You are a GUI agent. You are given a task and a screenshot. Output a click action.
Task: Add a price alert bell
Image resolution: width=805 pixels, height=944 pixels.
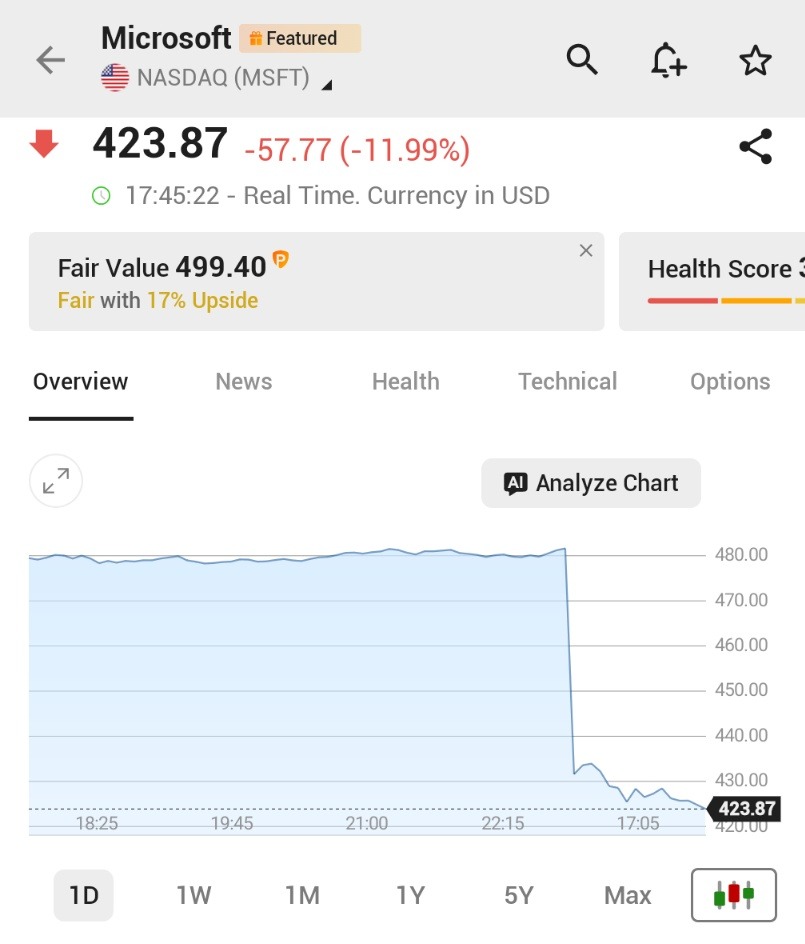pos(668,61)
